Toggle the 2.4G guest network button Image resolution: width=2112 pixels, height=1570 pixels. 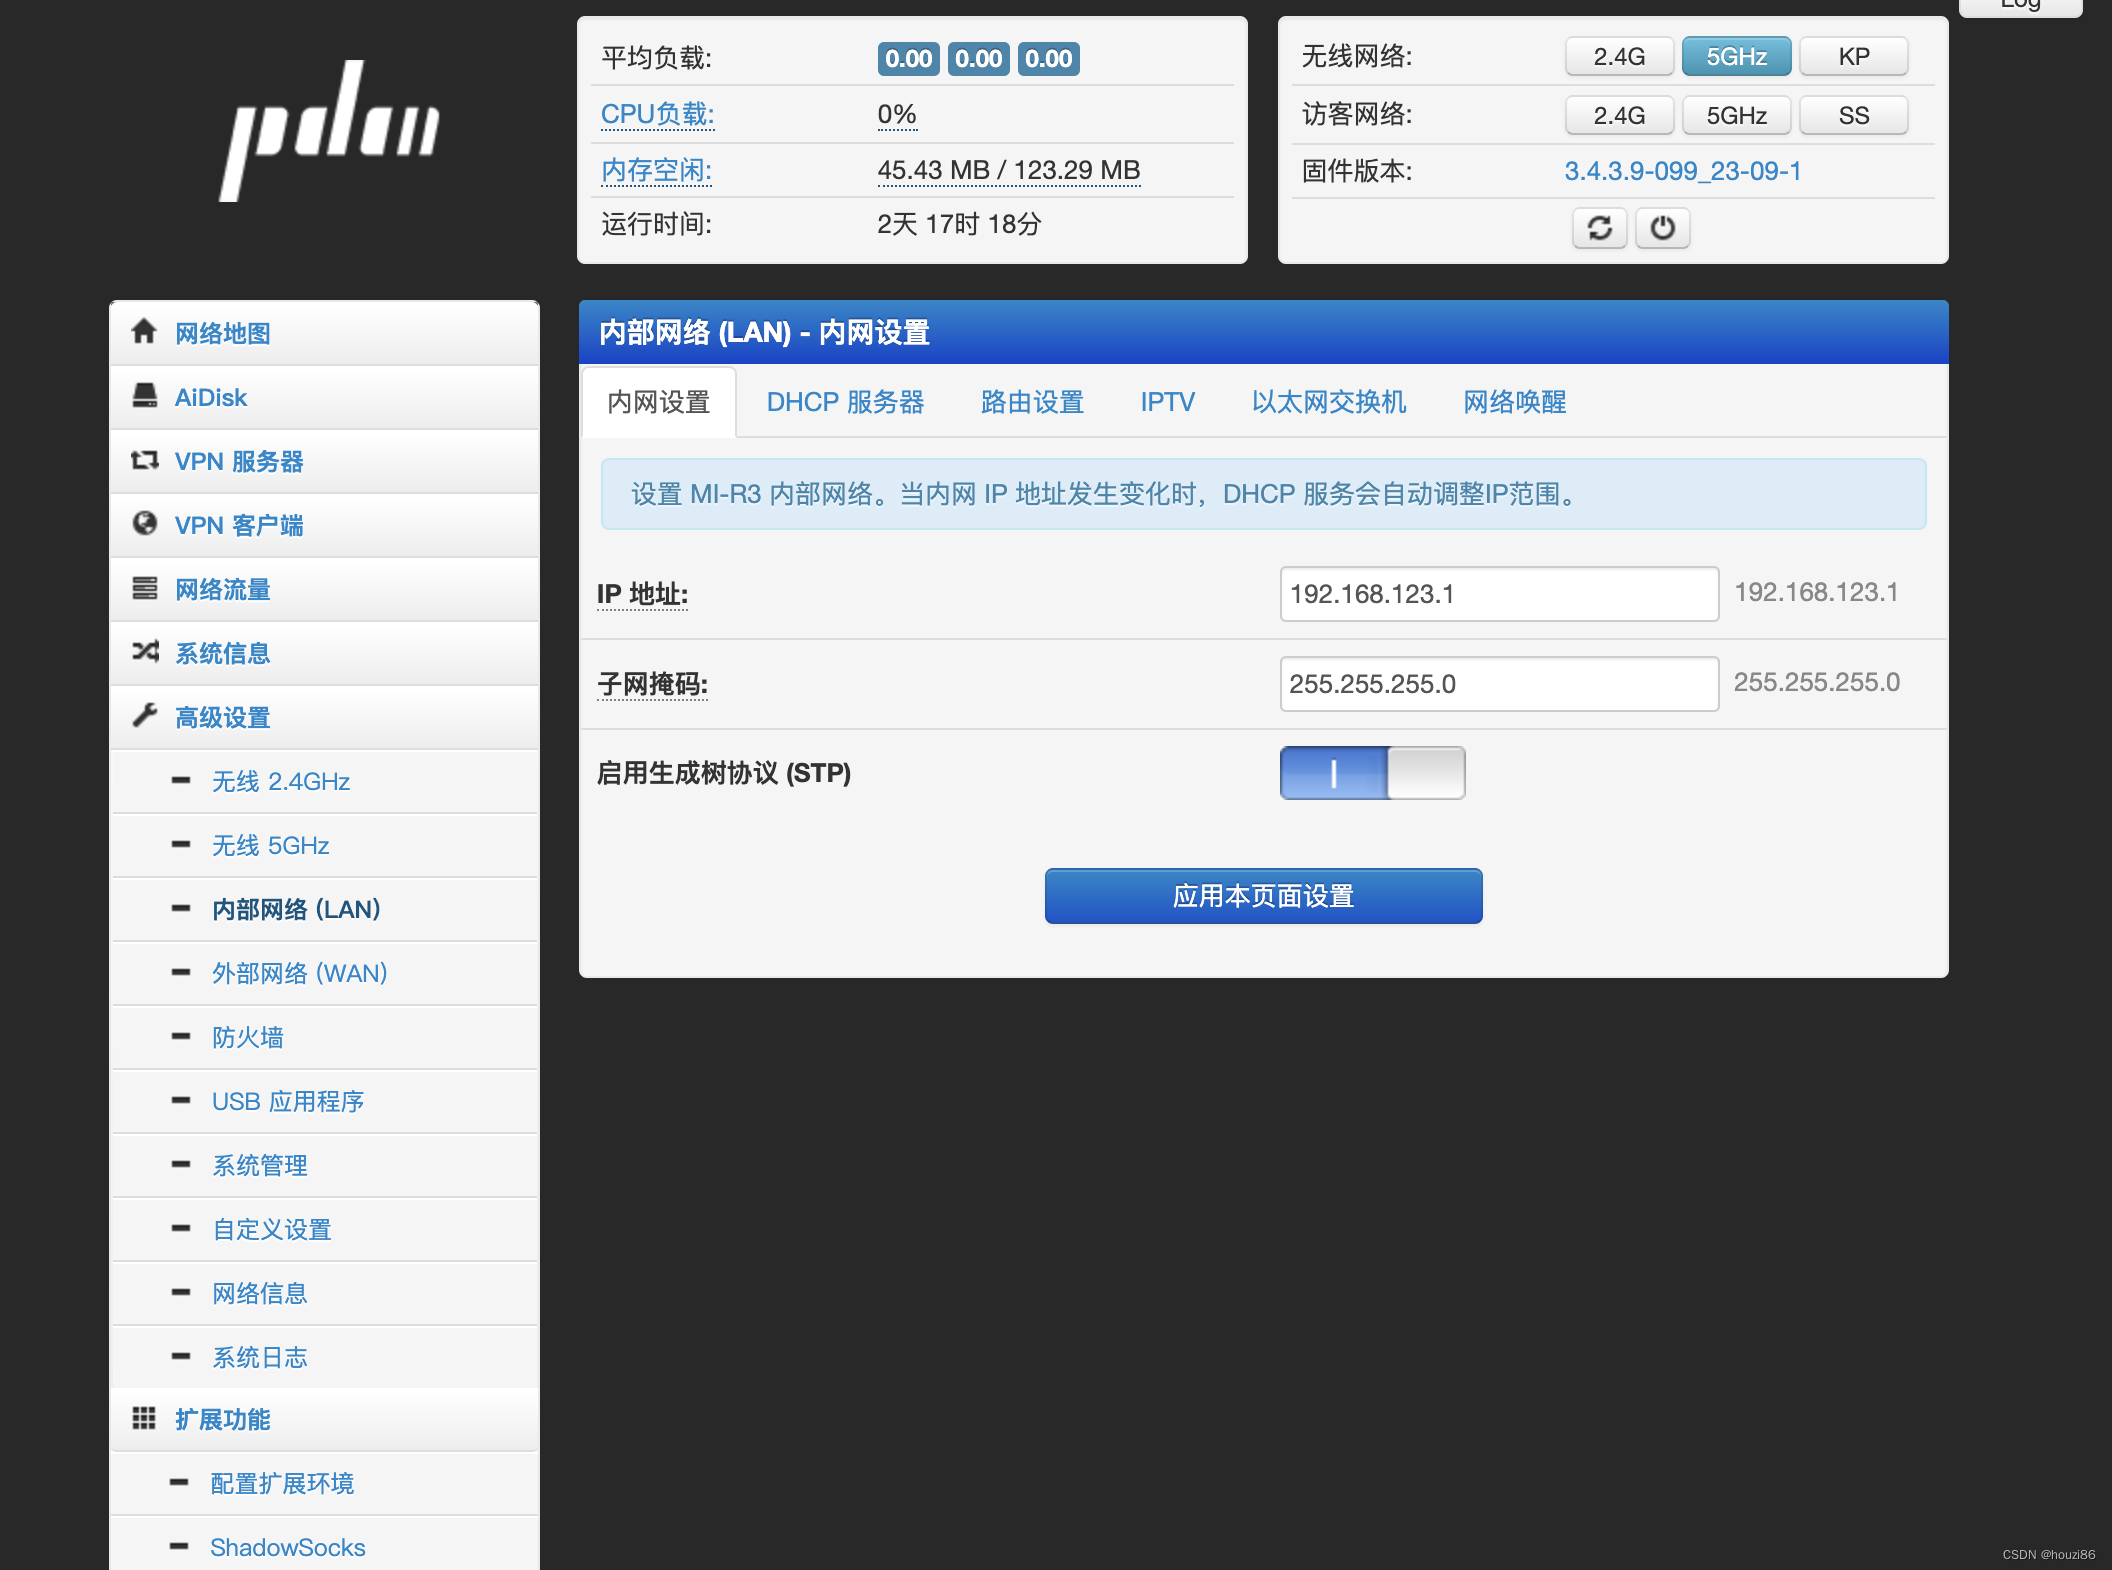(x=1618, y=115)
